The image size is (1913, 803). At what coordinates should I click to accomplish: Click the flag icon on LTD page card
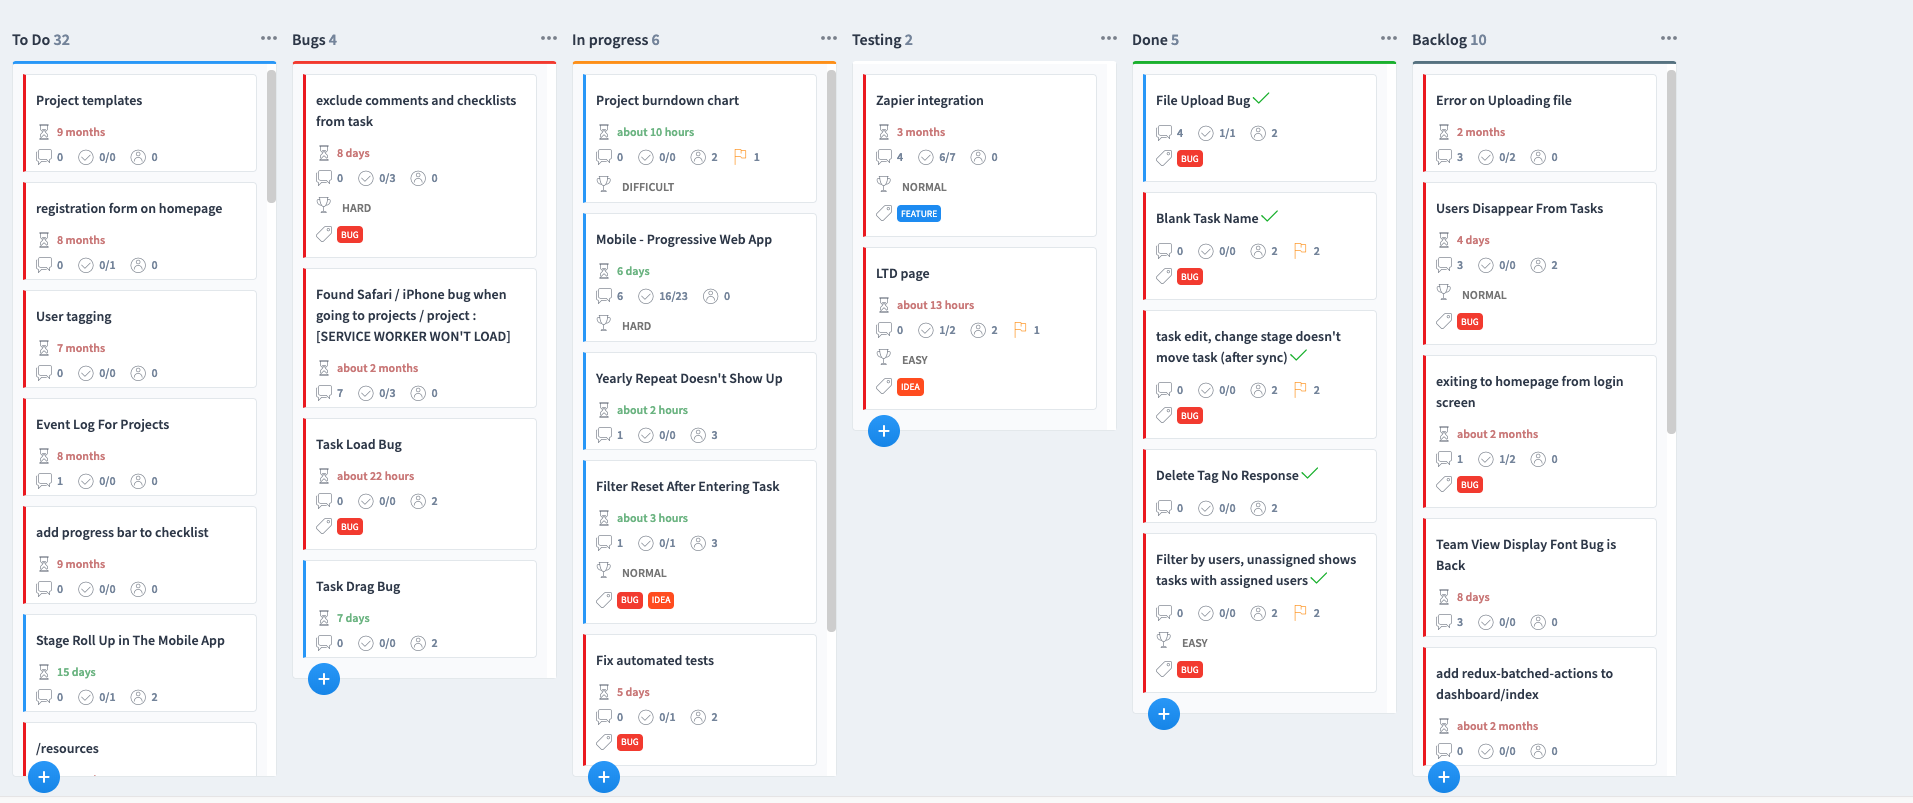[1020, 329]
